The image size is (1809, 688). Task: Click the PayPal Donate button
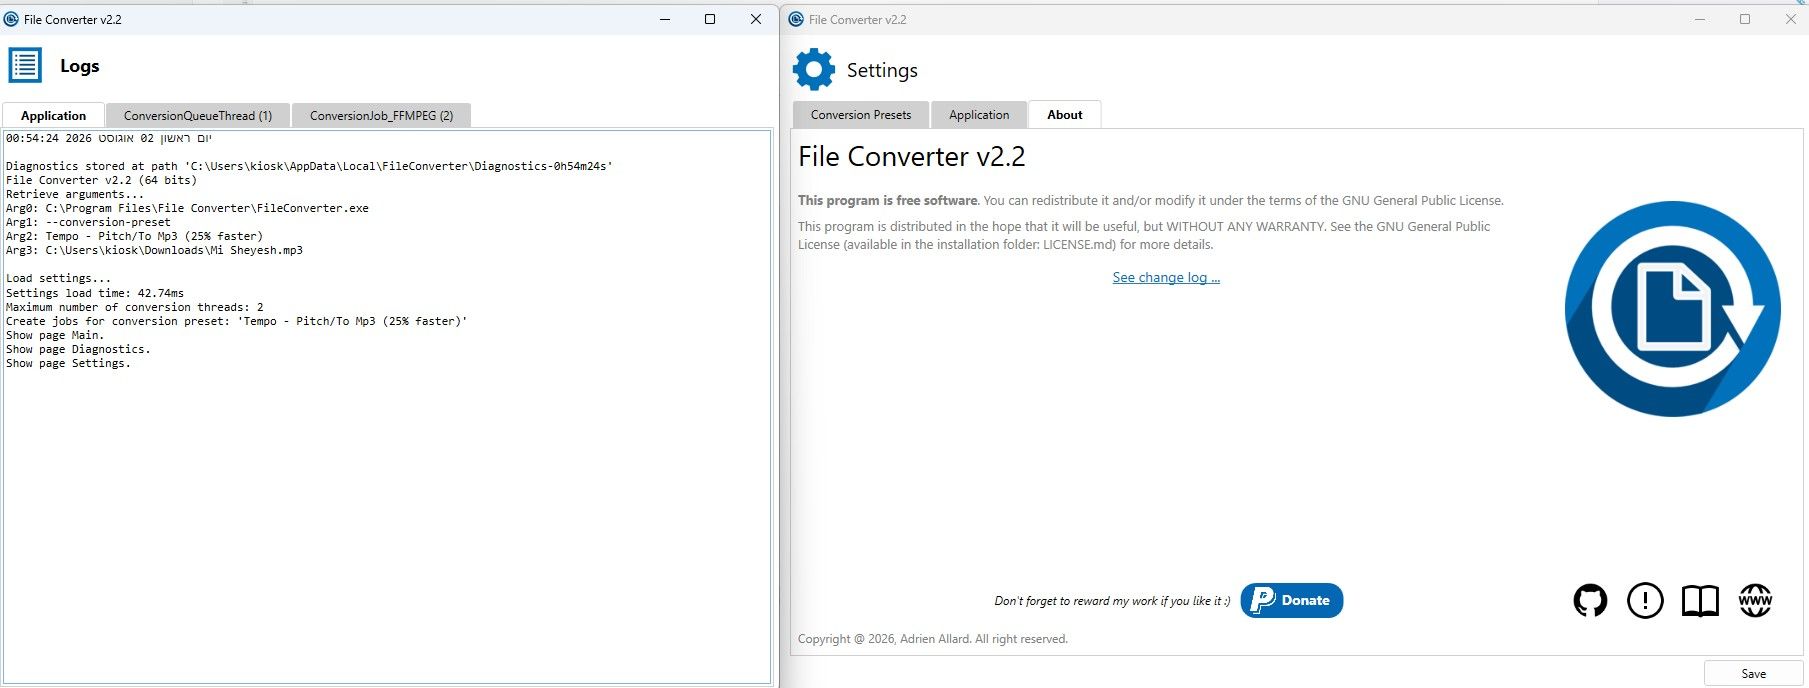coord(1292,600)
